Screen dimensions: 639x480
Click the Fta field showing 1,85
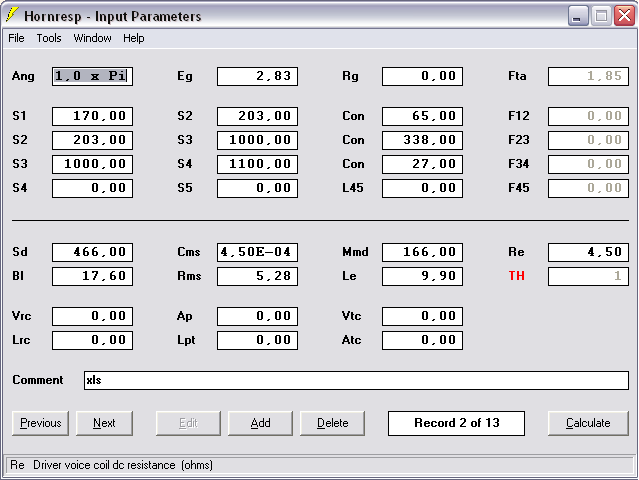tap(588, 76)
